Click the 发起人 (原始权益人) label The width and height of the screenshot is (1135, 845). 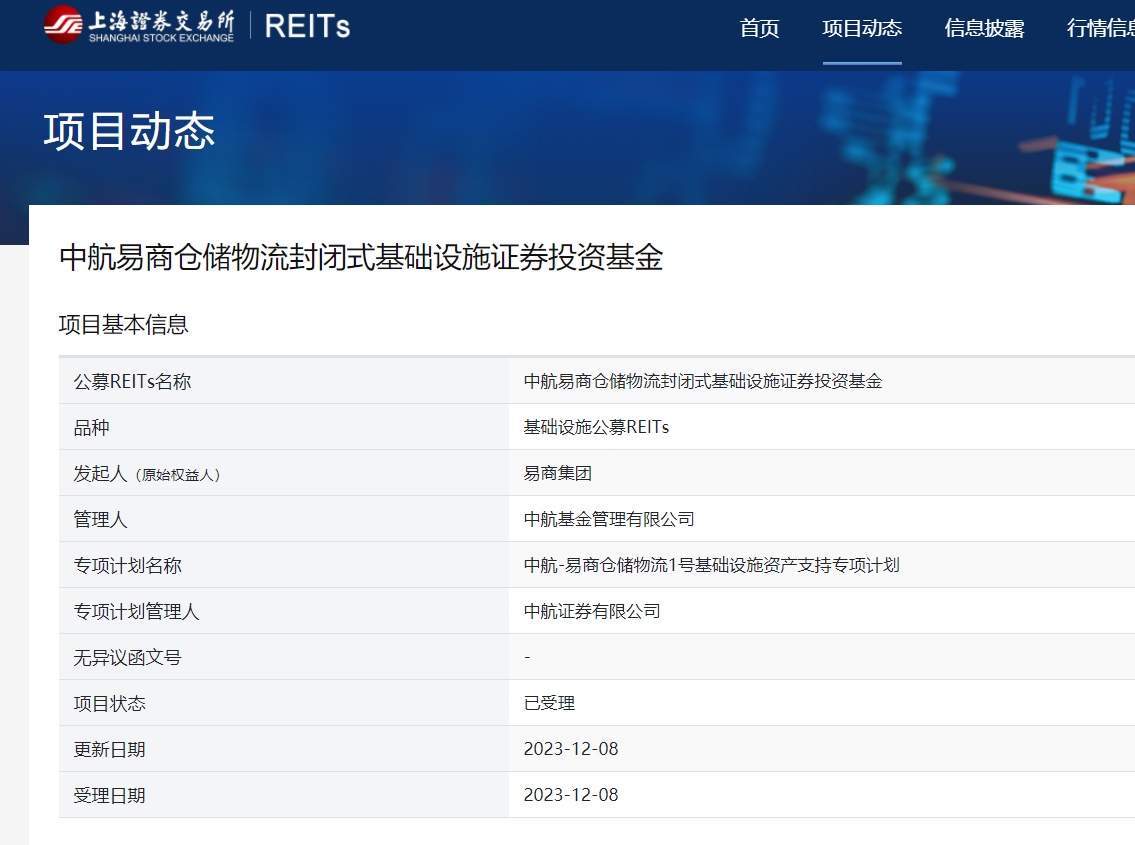[147, 474]
